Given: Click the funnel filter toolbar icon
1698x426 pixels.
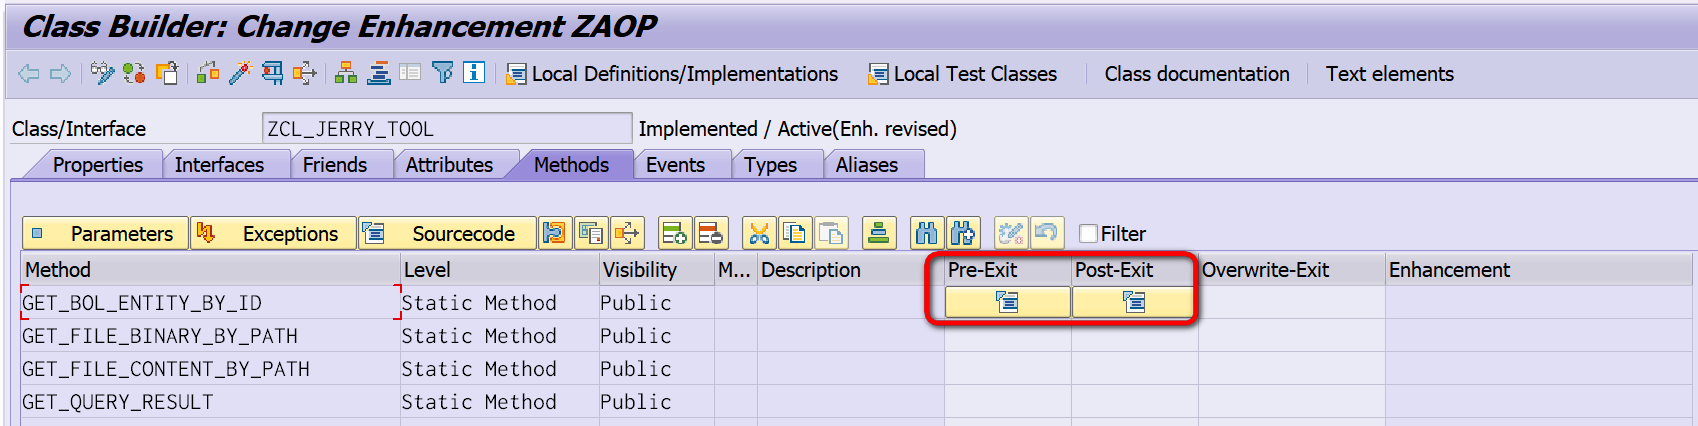Looking at the screenshot, I should tap(442, 73).
